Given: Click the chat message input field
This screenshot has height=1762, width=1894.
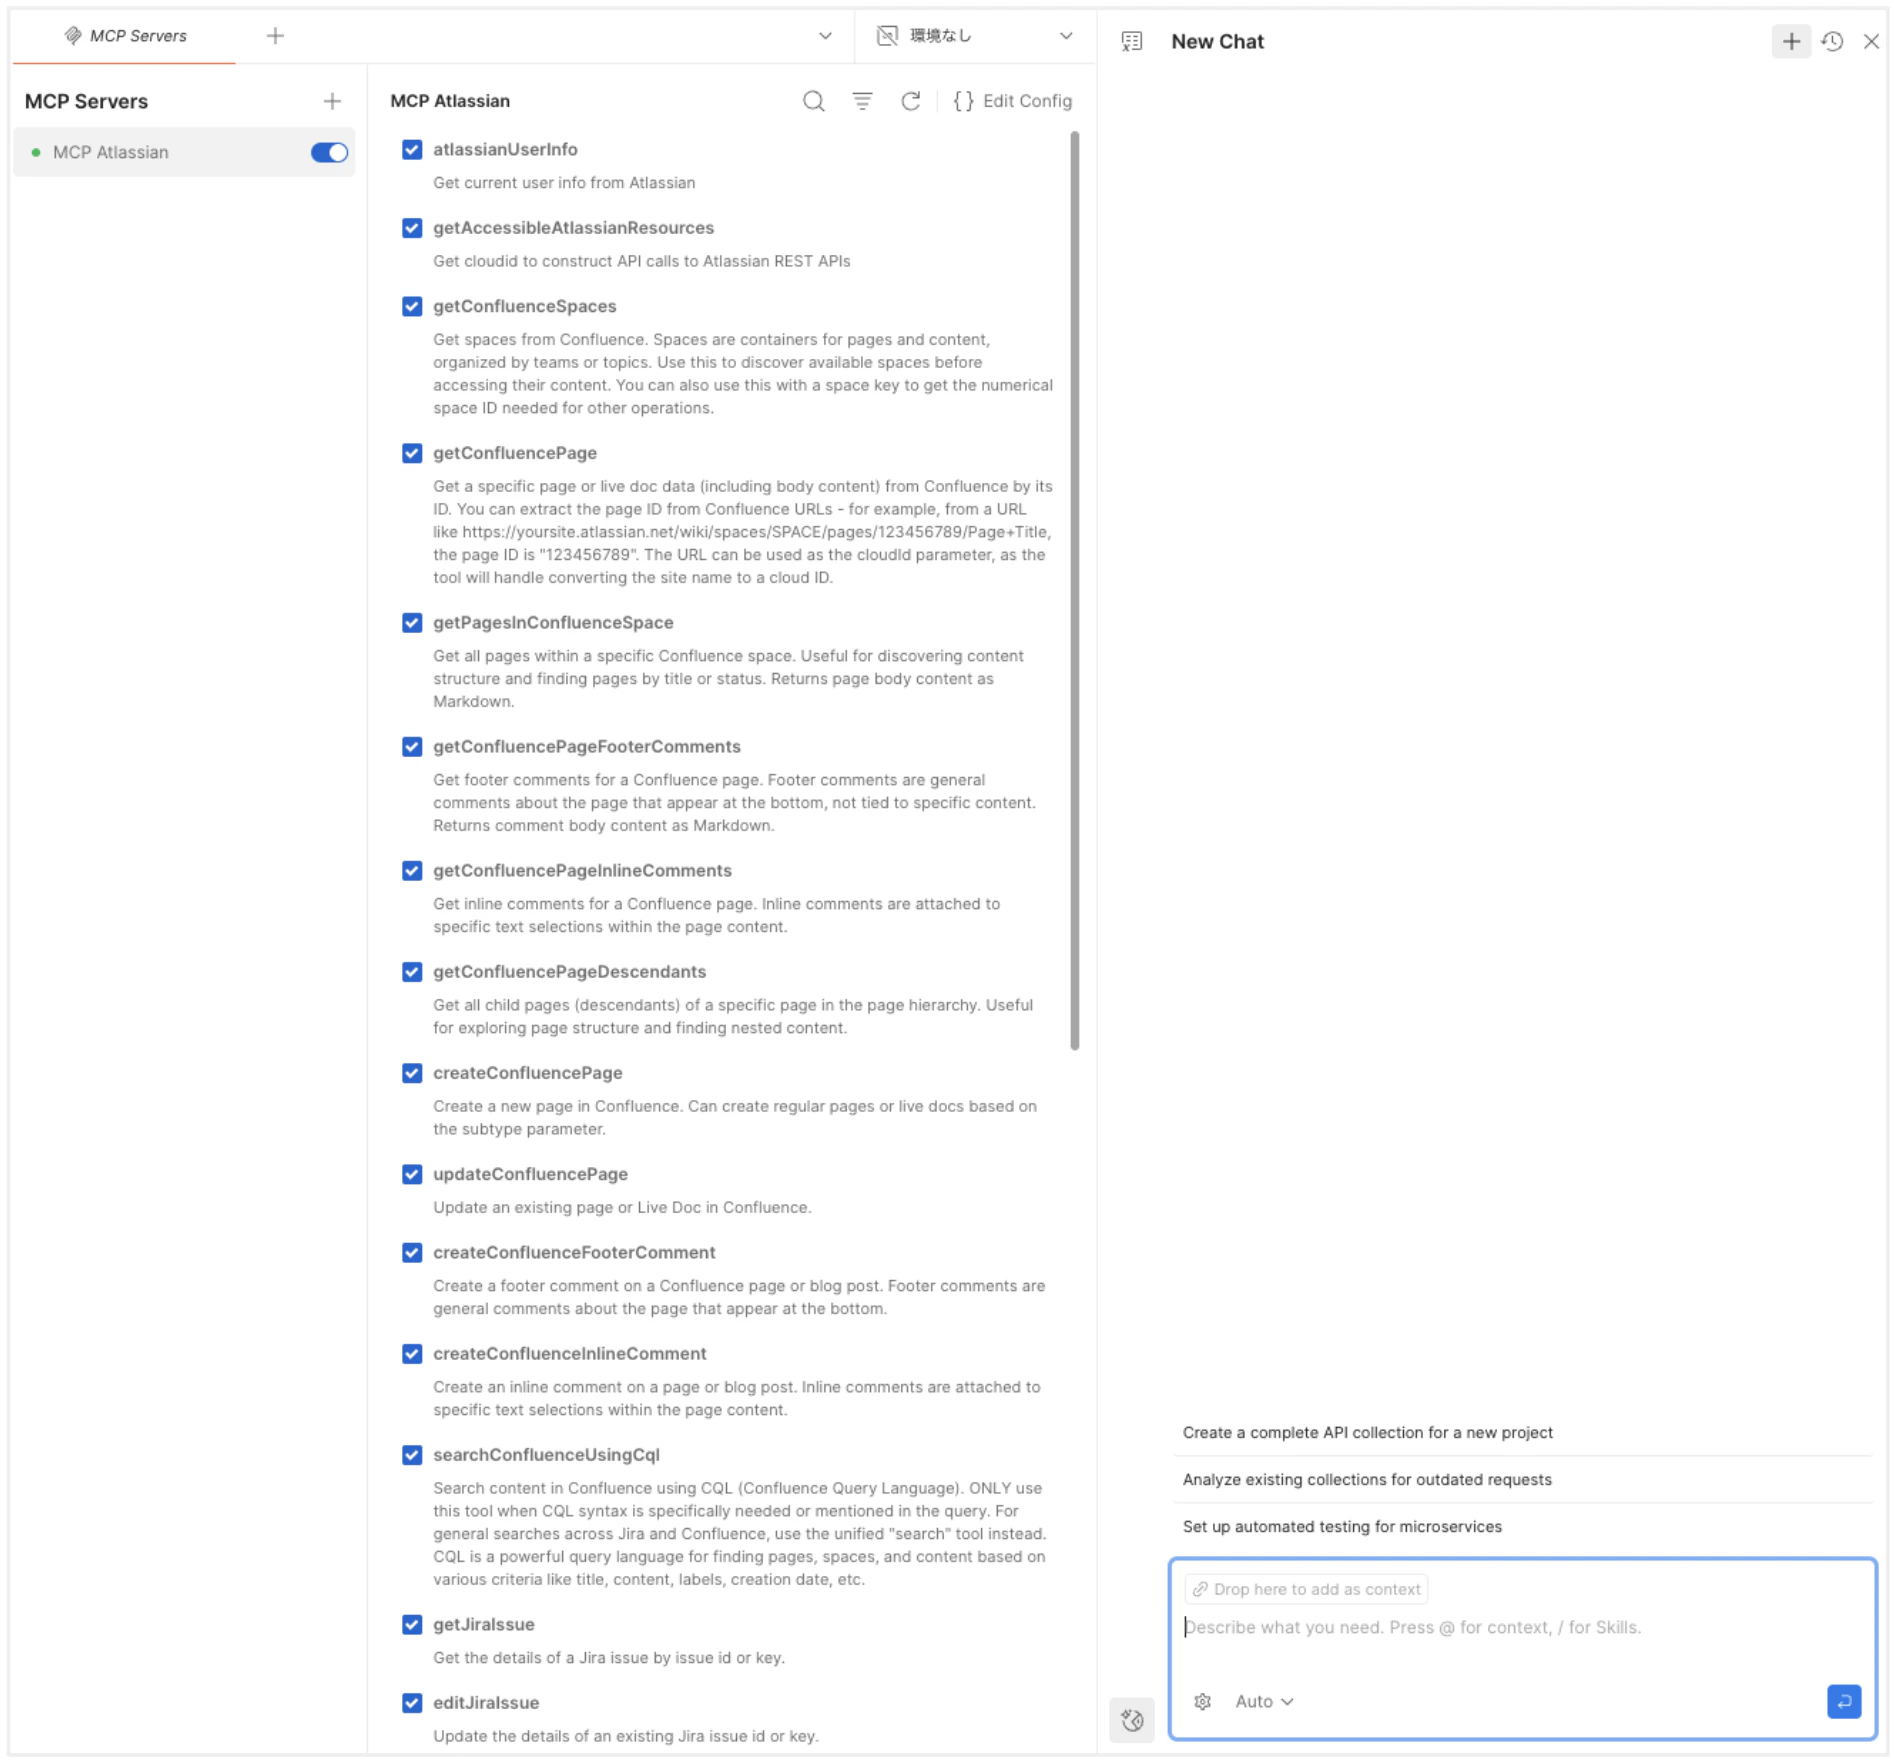Looking at the screenshot, I should point(1450,1627).
